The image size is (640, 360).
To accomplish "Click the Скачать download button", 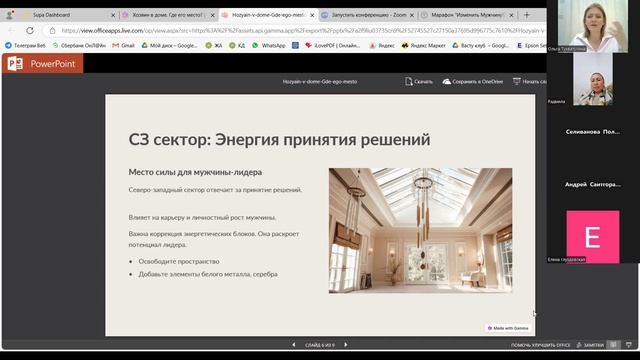I will (419, 82).
